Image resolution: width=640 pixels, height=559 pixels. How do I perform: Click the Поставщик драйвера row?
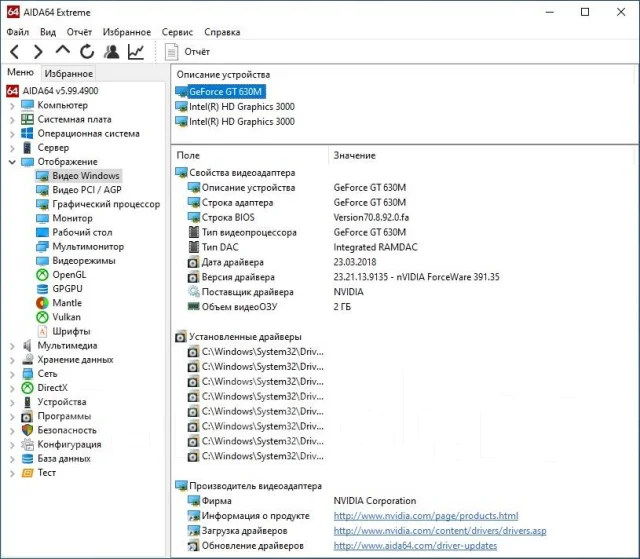pyautogui.click(x=276, y=292)
